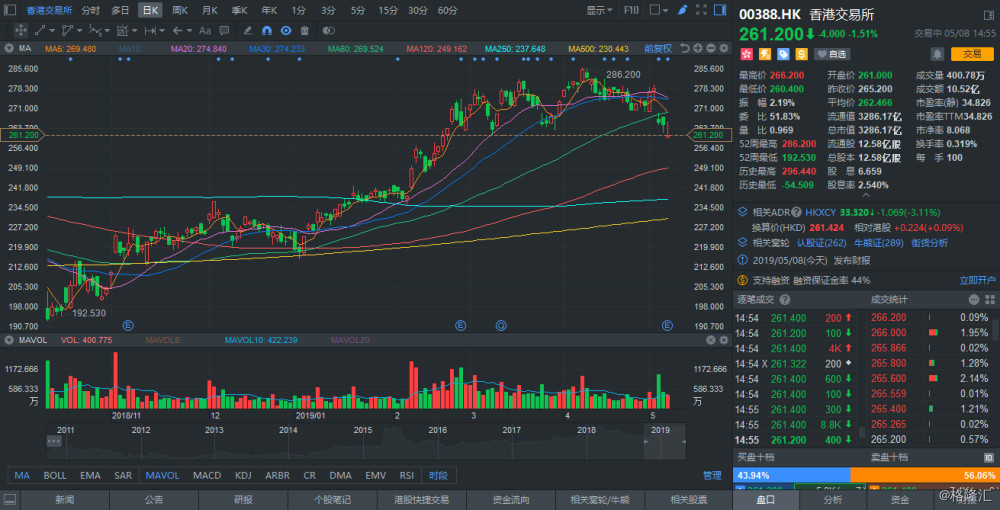This screenshot has width=1000, height=510.
Task: Click the blue brush drawing icon
Action: (x=682, y=10)
